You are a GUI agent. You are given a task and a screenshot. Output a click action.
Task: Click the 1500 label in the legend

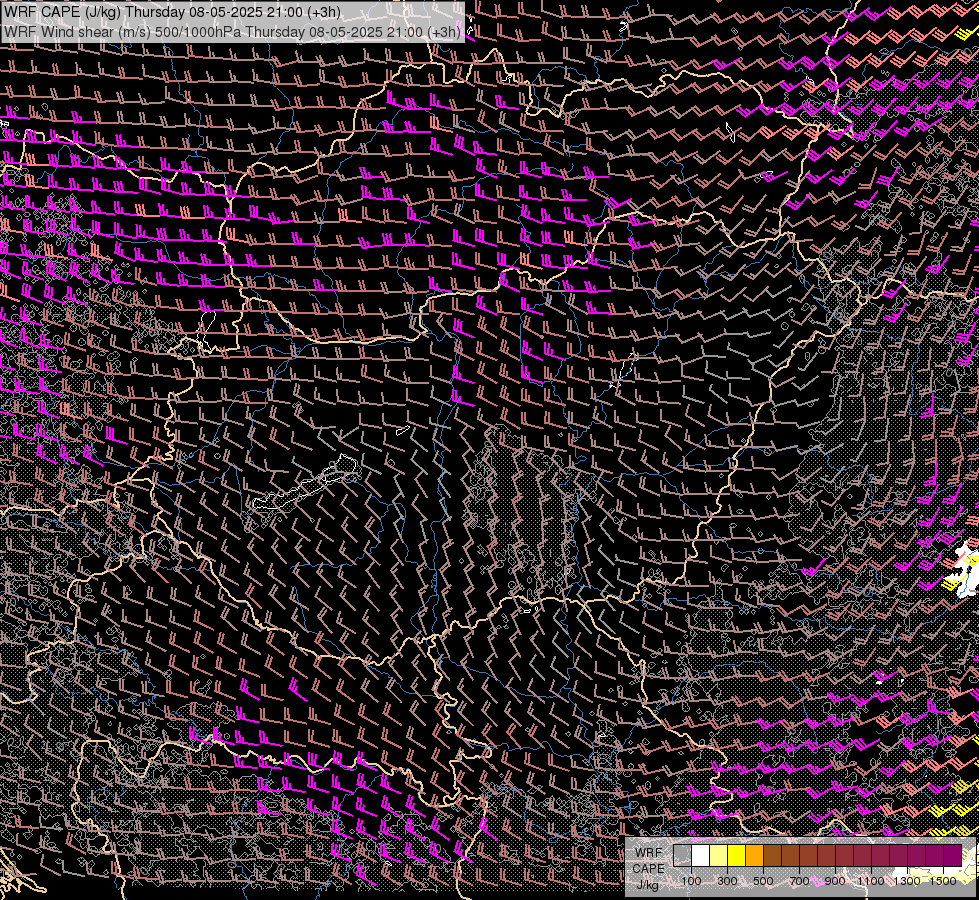(943, 881)
